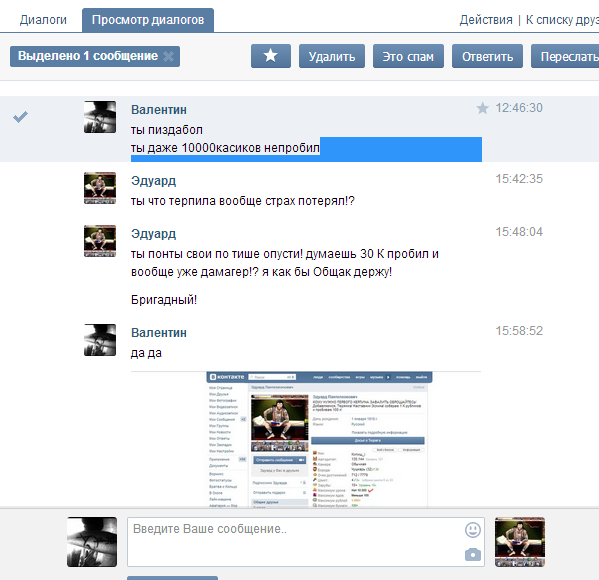Open Эдуард's avatar right of message box
Image resolution: width=599 pixels, height=580 pixels.
click(x=520, y=542)
